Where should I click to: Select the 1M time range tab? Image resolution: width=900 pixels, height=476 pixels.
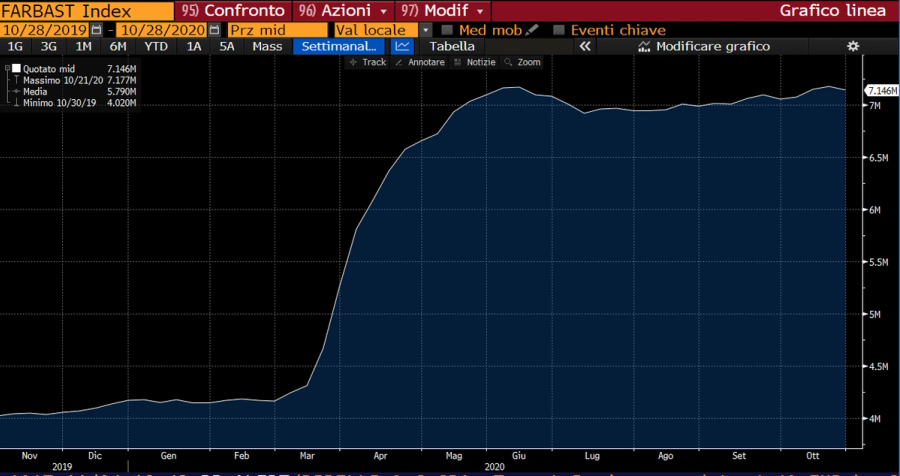tap(84, 47)
